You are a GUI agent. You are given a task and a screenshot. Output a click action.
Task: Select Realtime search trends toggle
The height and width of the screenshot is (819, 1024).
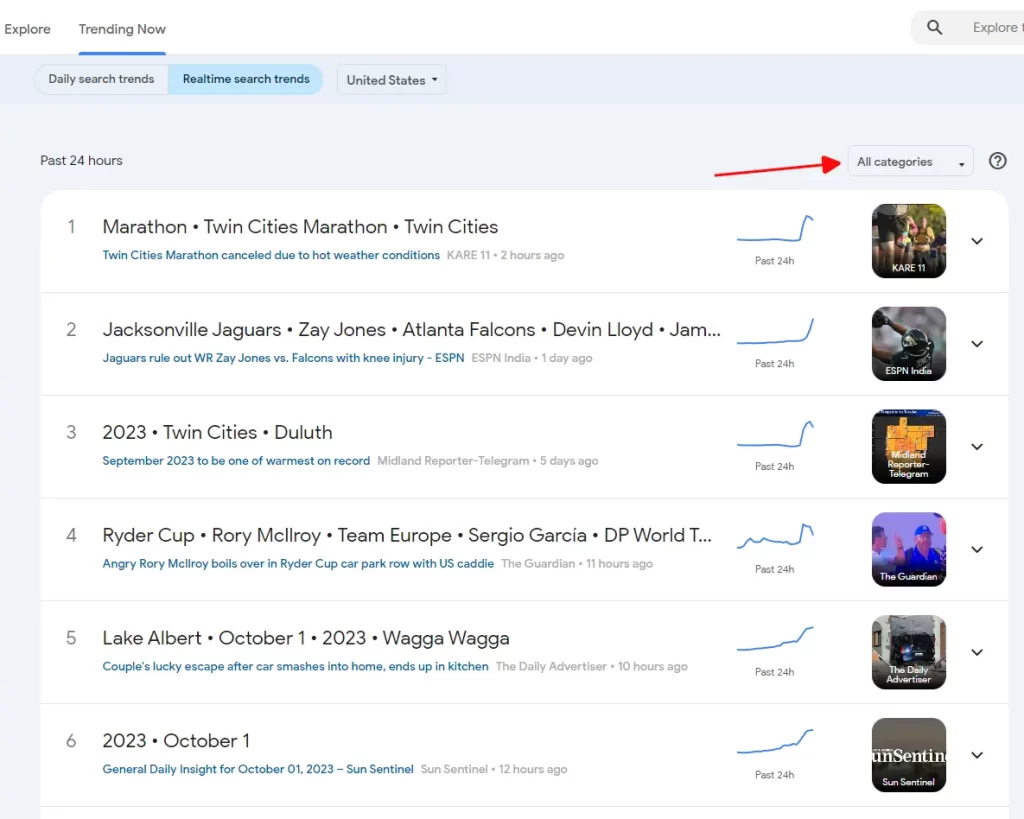246,80
